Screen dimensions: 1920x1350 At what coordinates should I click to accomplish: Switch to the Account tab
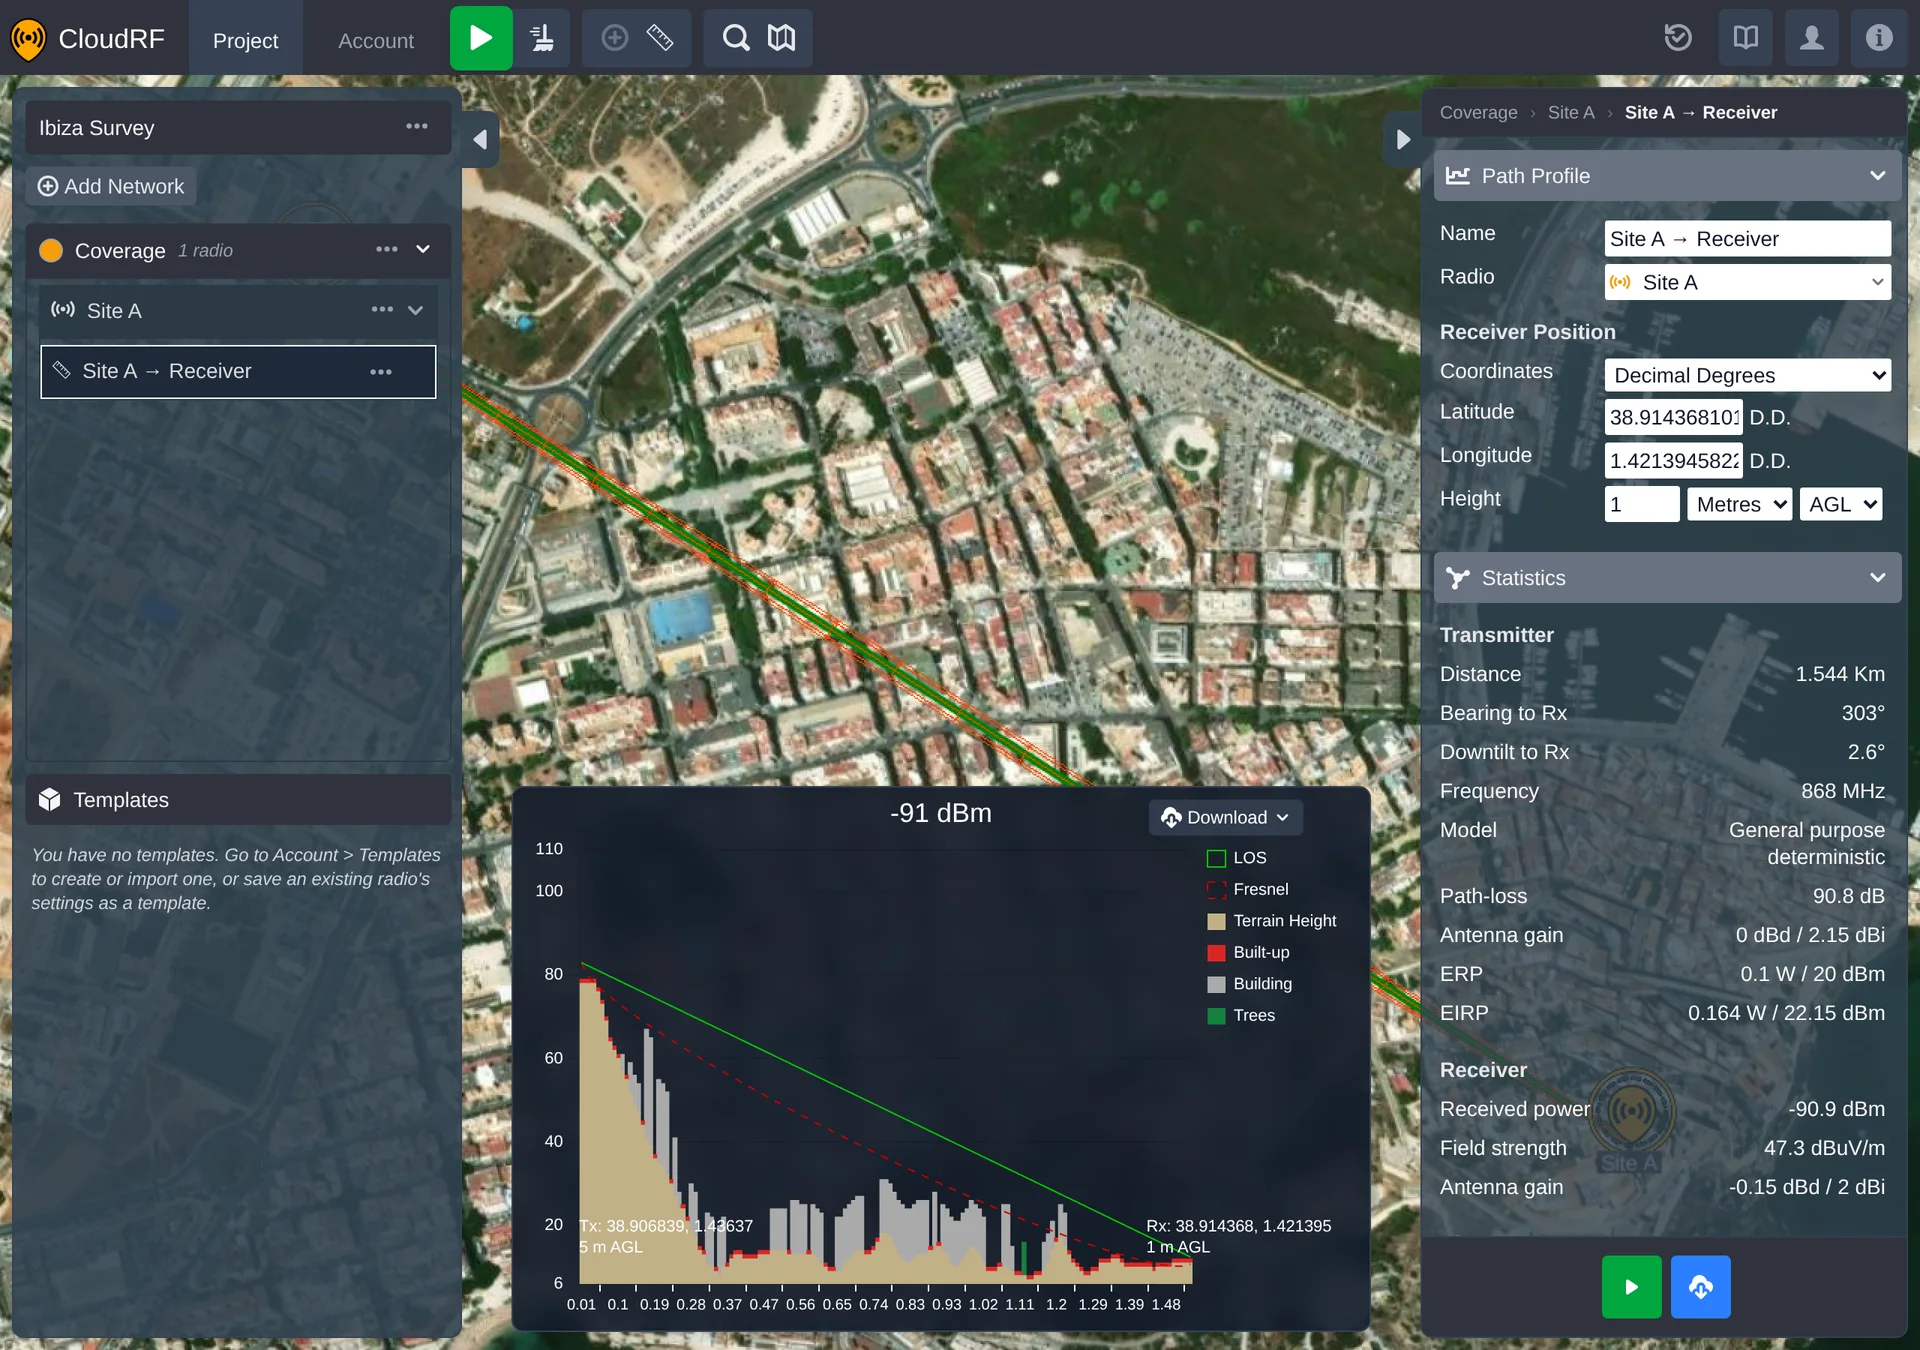376,40
